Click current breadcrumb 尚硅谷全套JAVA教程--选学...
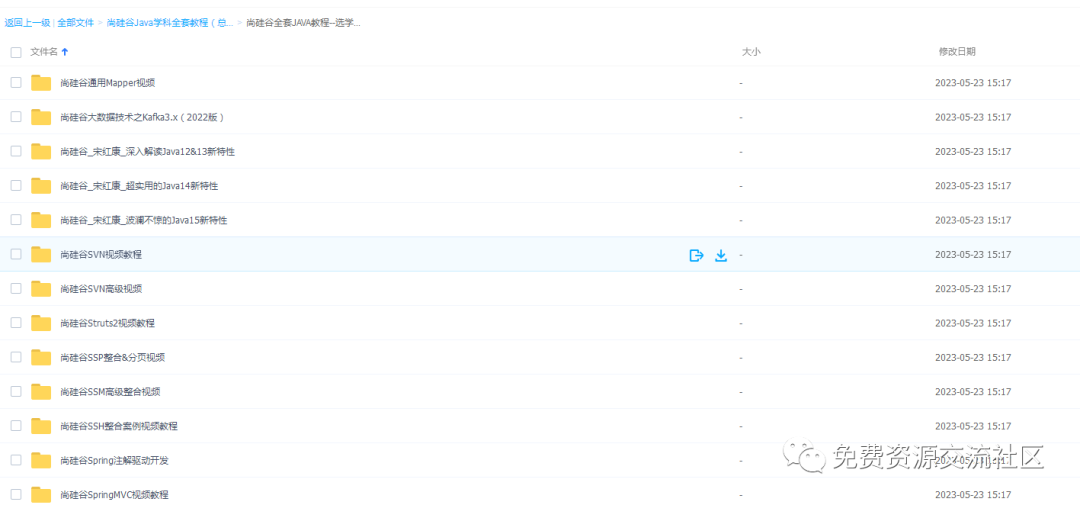 (x=304, y=23)
